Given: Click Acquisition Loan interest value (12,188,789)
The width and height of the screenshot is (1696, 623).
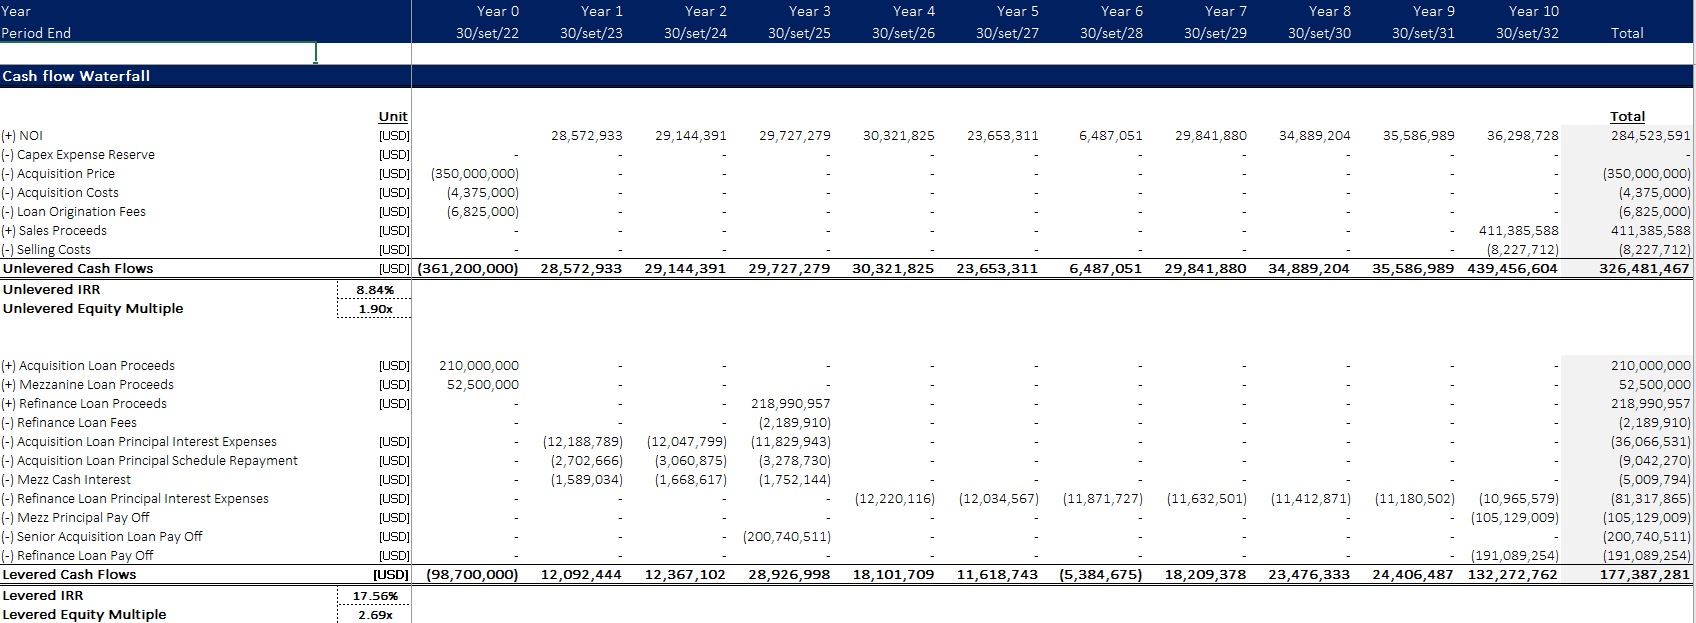Looking at the screenshot, I should [583, 442].
